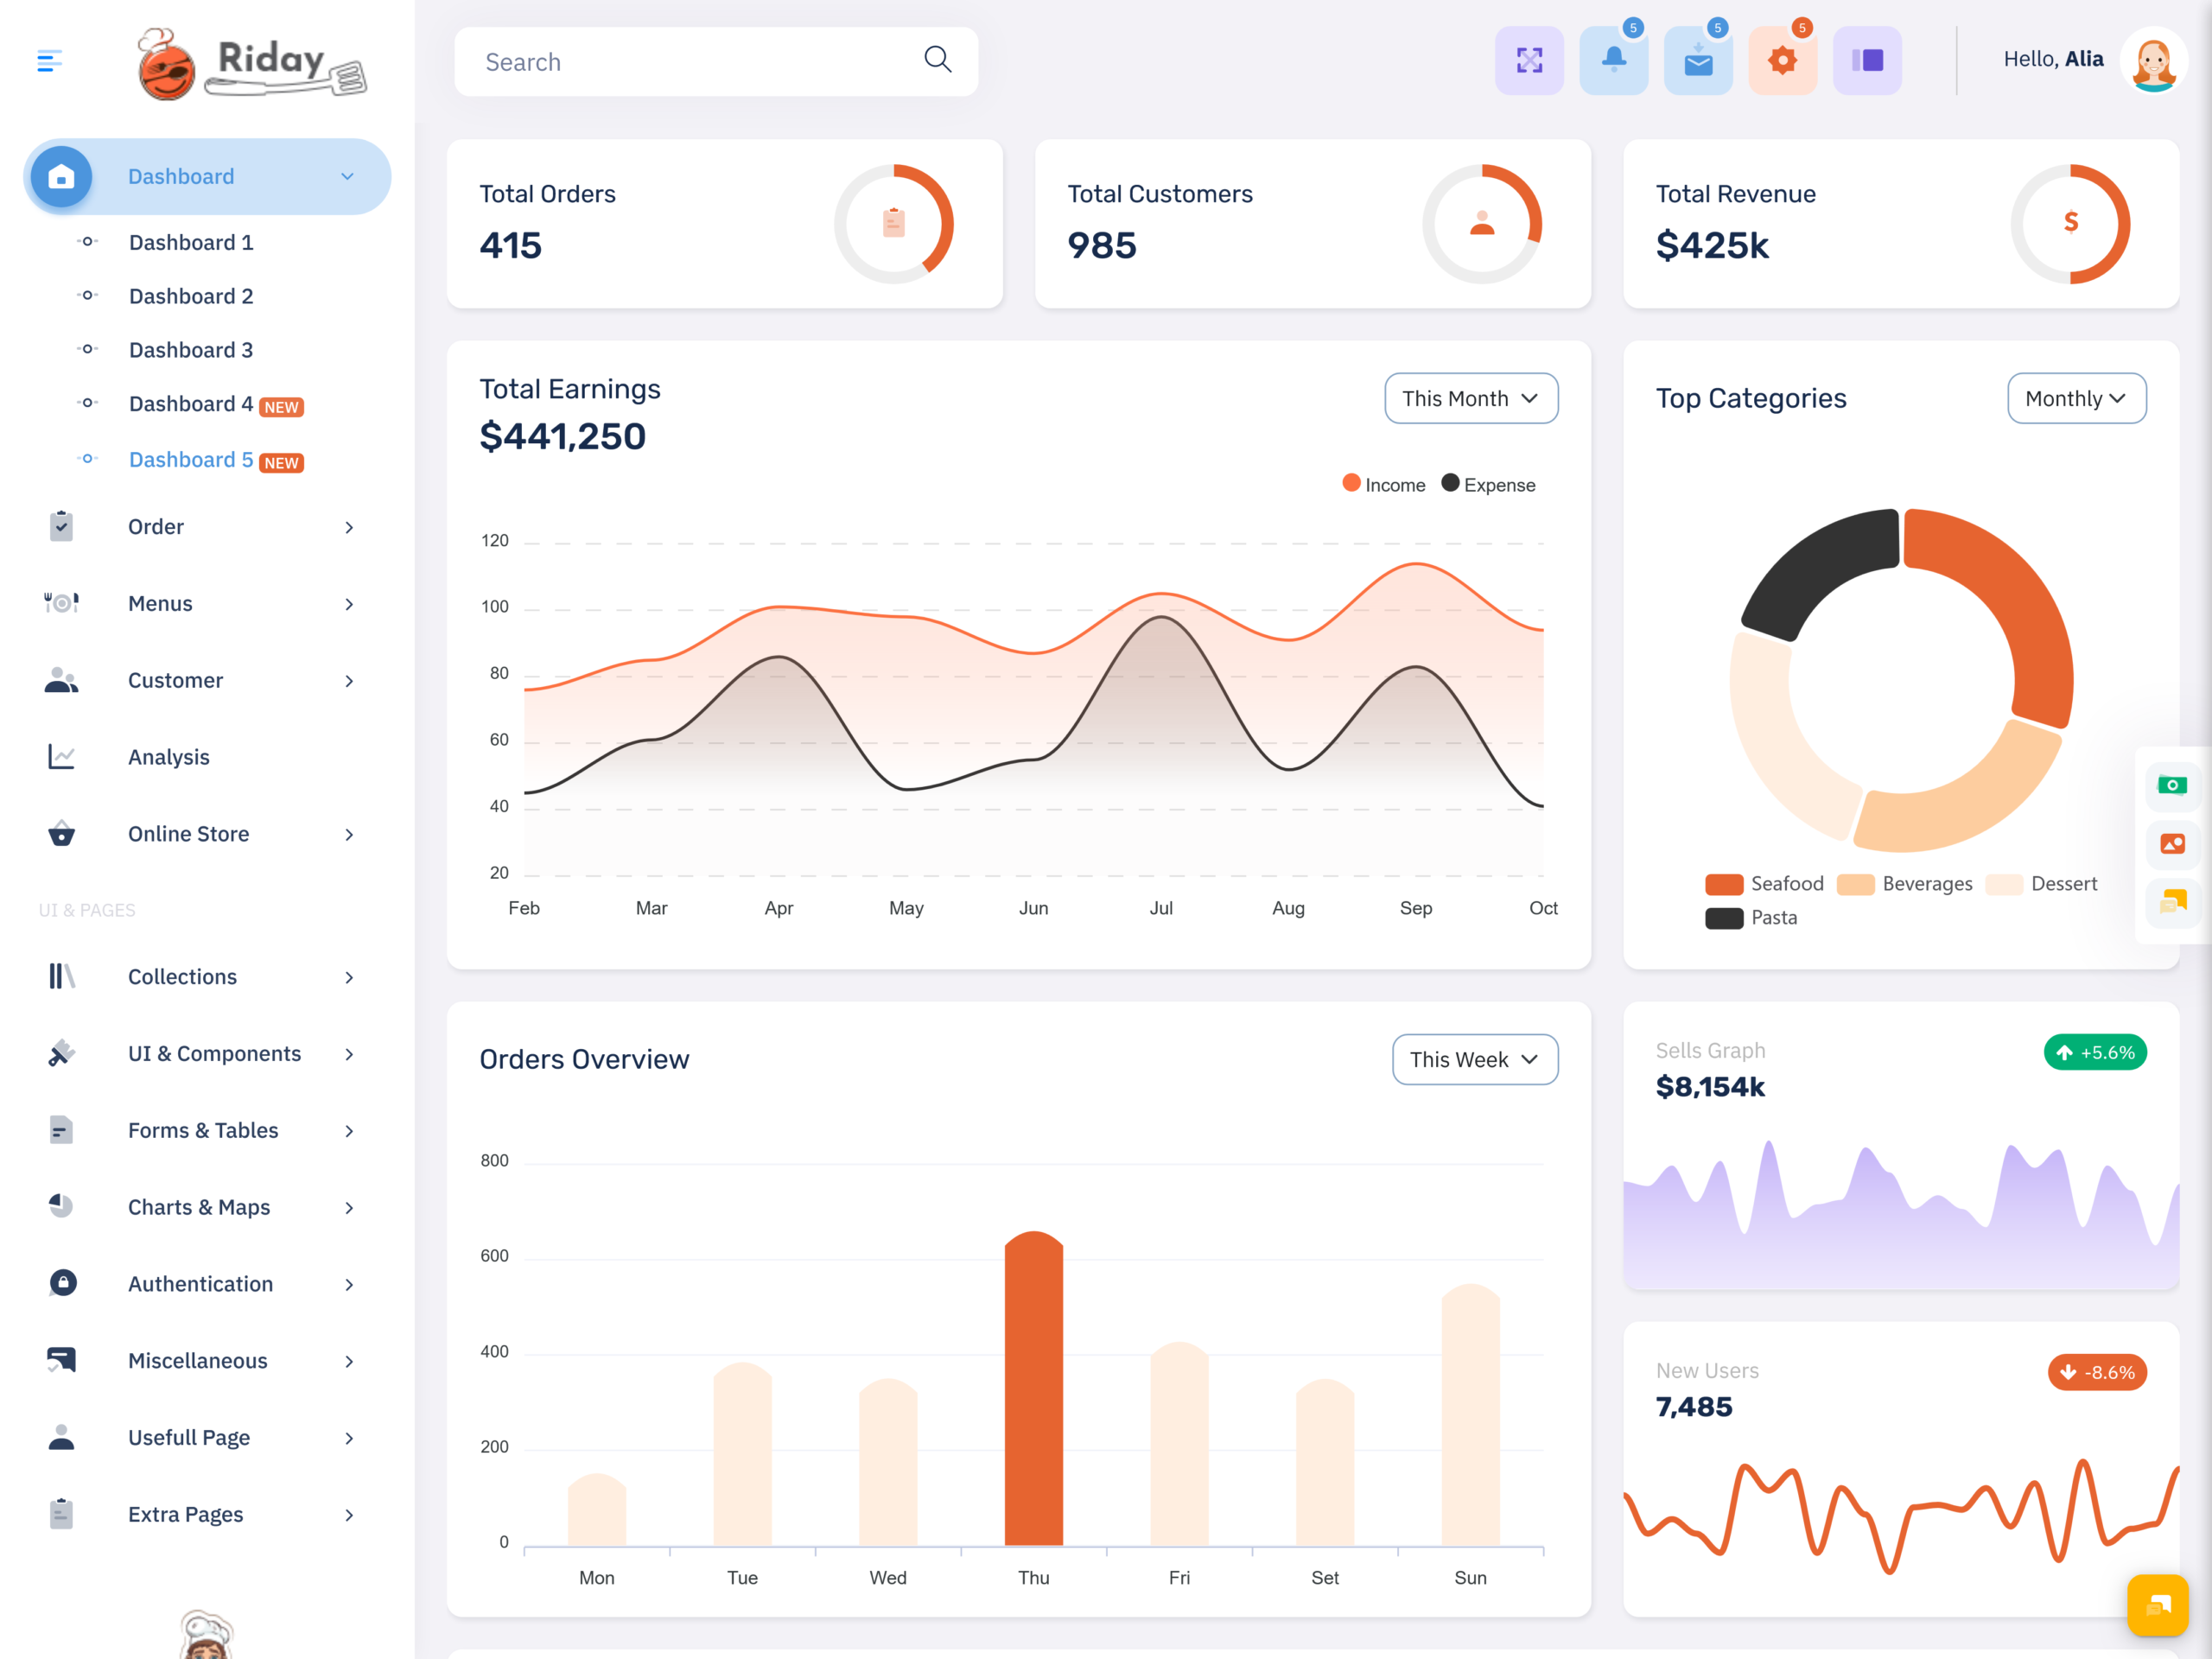Open the orange settings gear icon
2212x1659 pixels.
tap(1782, 61)
